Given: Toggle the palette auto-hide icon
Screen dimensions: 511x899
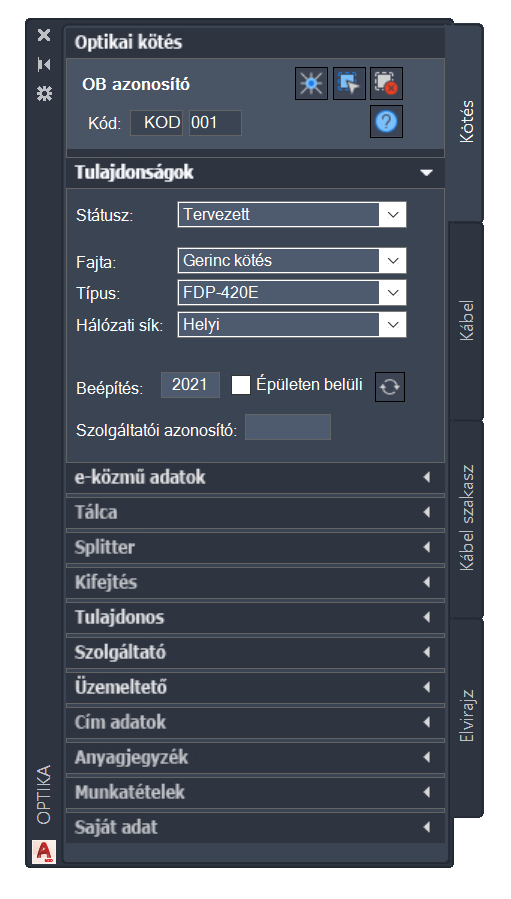Looking at the screenshot, I should coord(44,65).
